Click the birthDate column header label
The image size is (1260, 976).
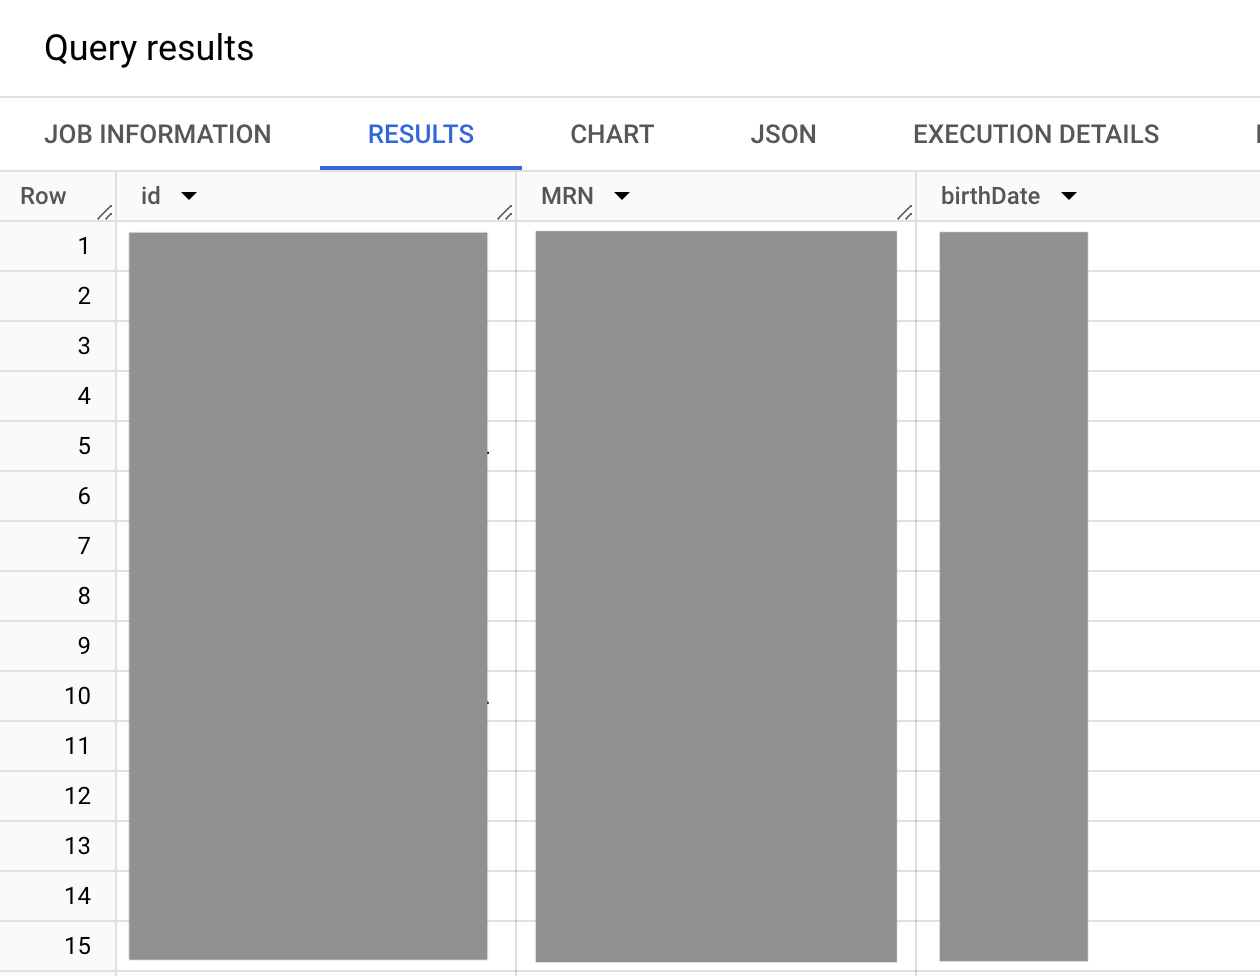click(x=990, y=196)
